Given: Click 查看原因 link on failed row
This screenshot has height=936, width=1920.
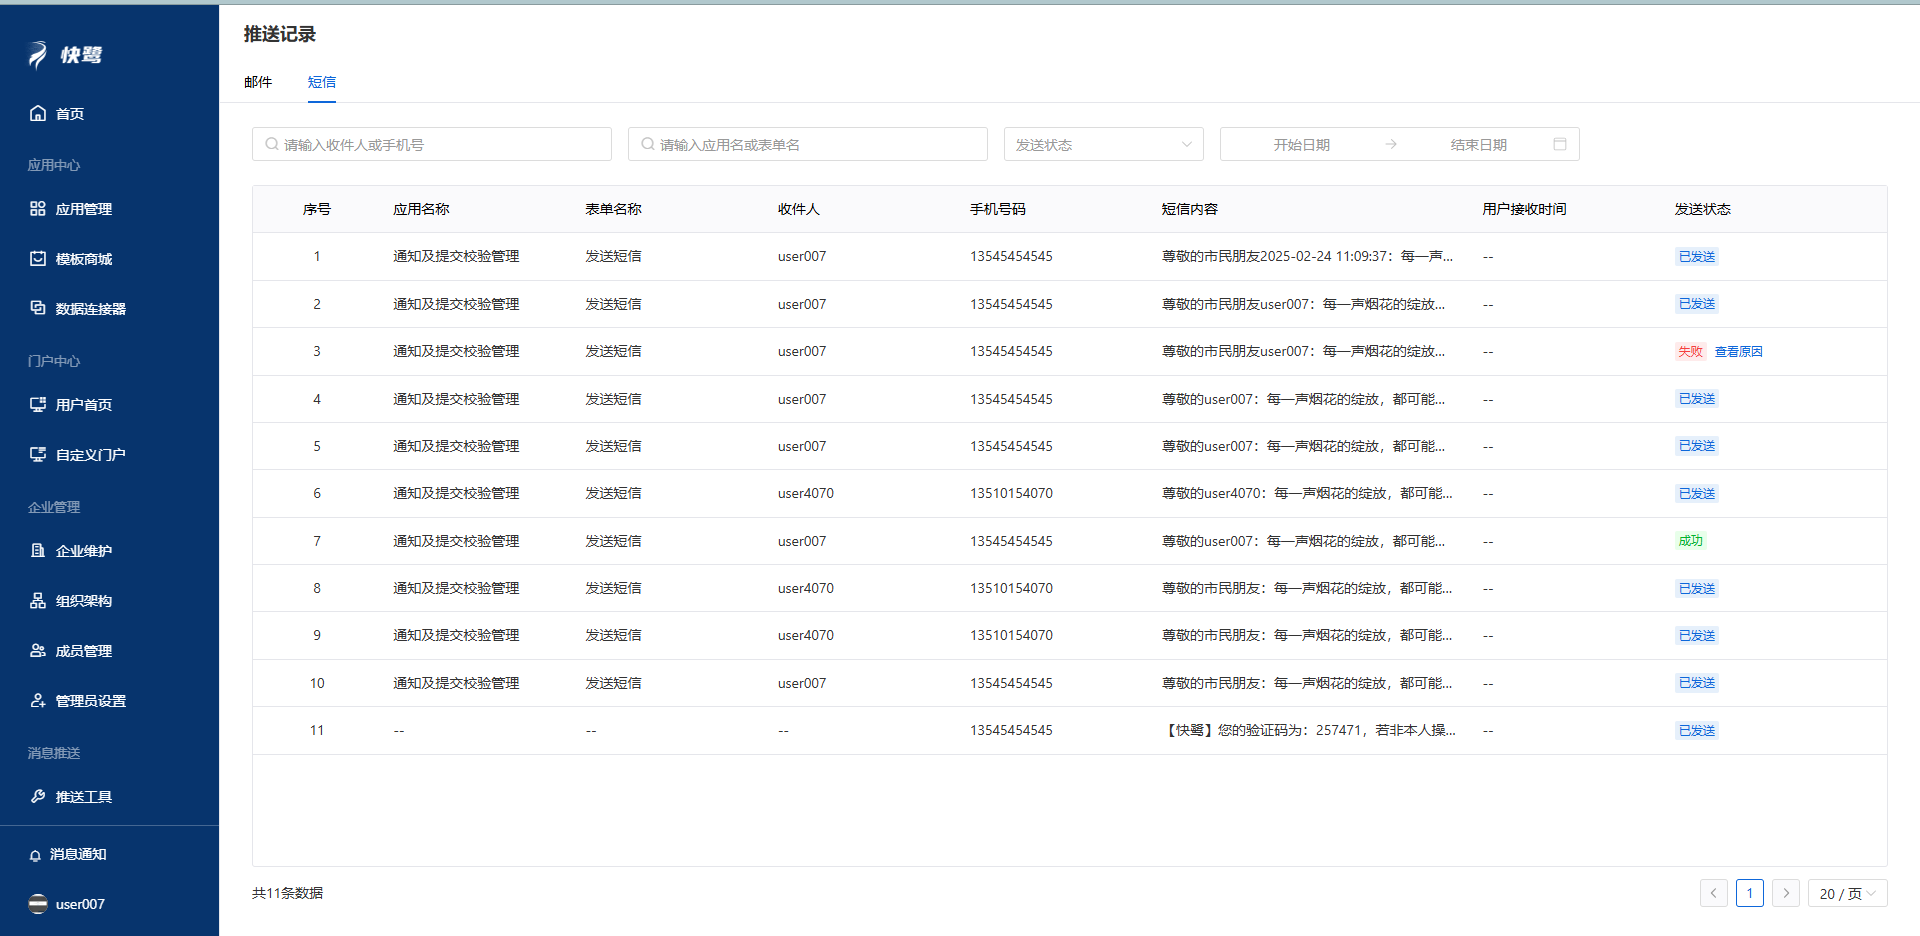Looking at the screenshot, I should pyautogui.click(x=1738, y=352).
